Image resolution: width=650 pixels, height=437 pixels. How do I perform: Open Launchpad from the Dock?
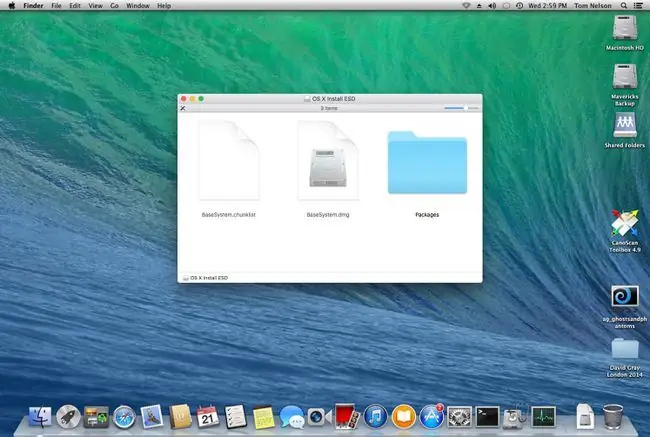pyautogui.click(x=68, y=416)
